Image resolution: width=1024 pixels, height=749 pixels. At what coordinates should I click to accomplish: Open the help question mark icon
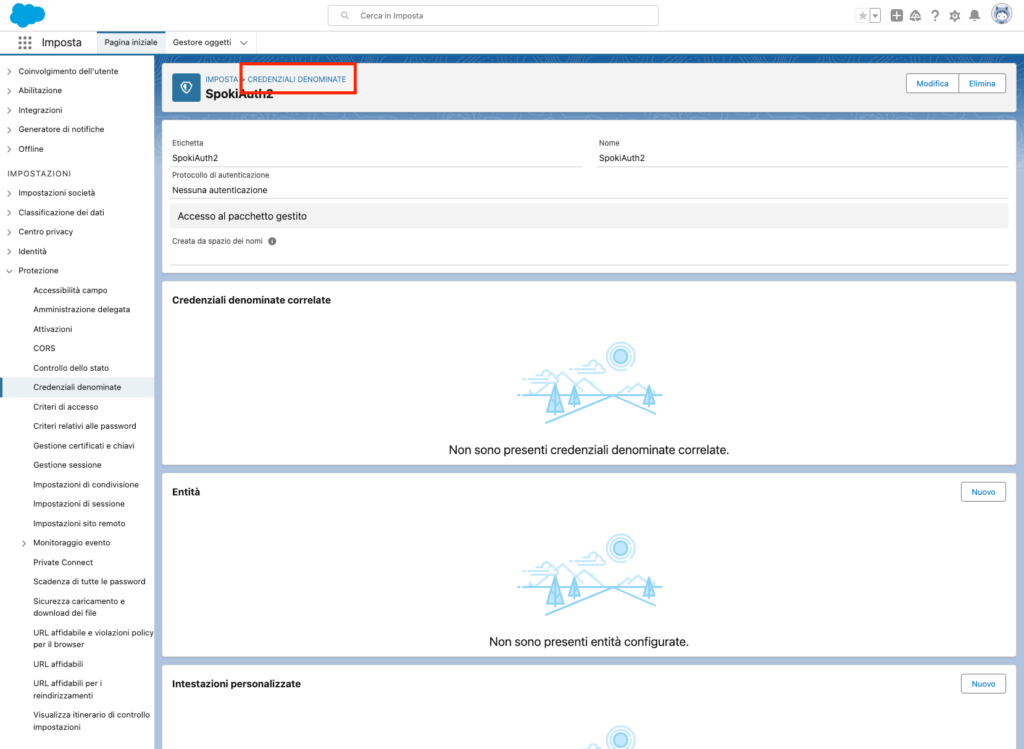coord(935,16)
